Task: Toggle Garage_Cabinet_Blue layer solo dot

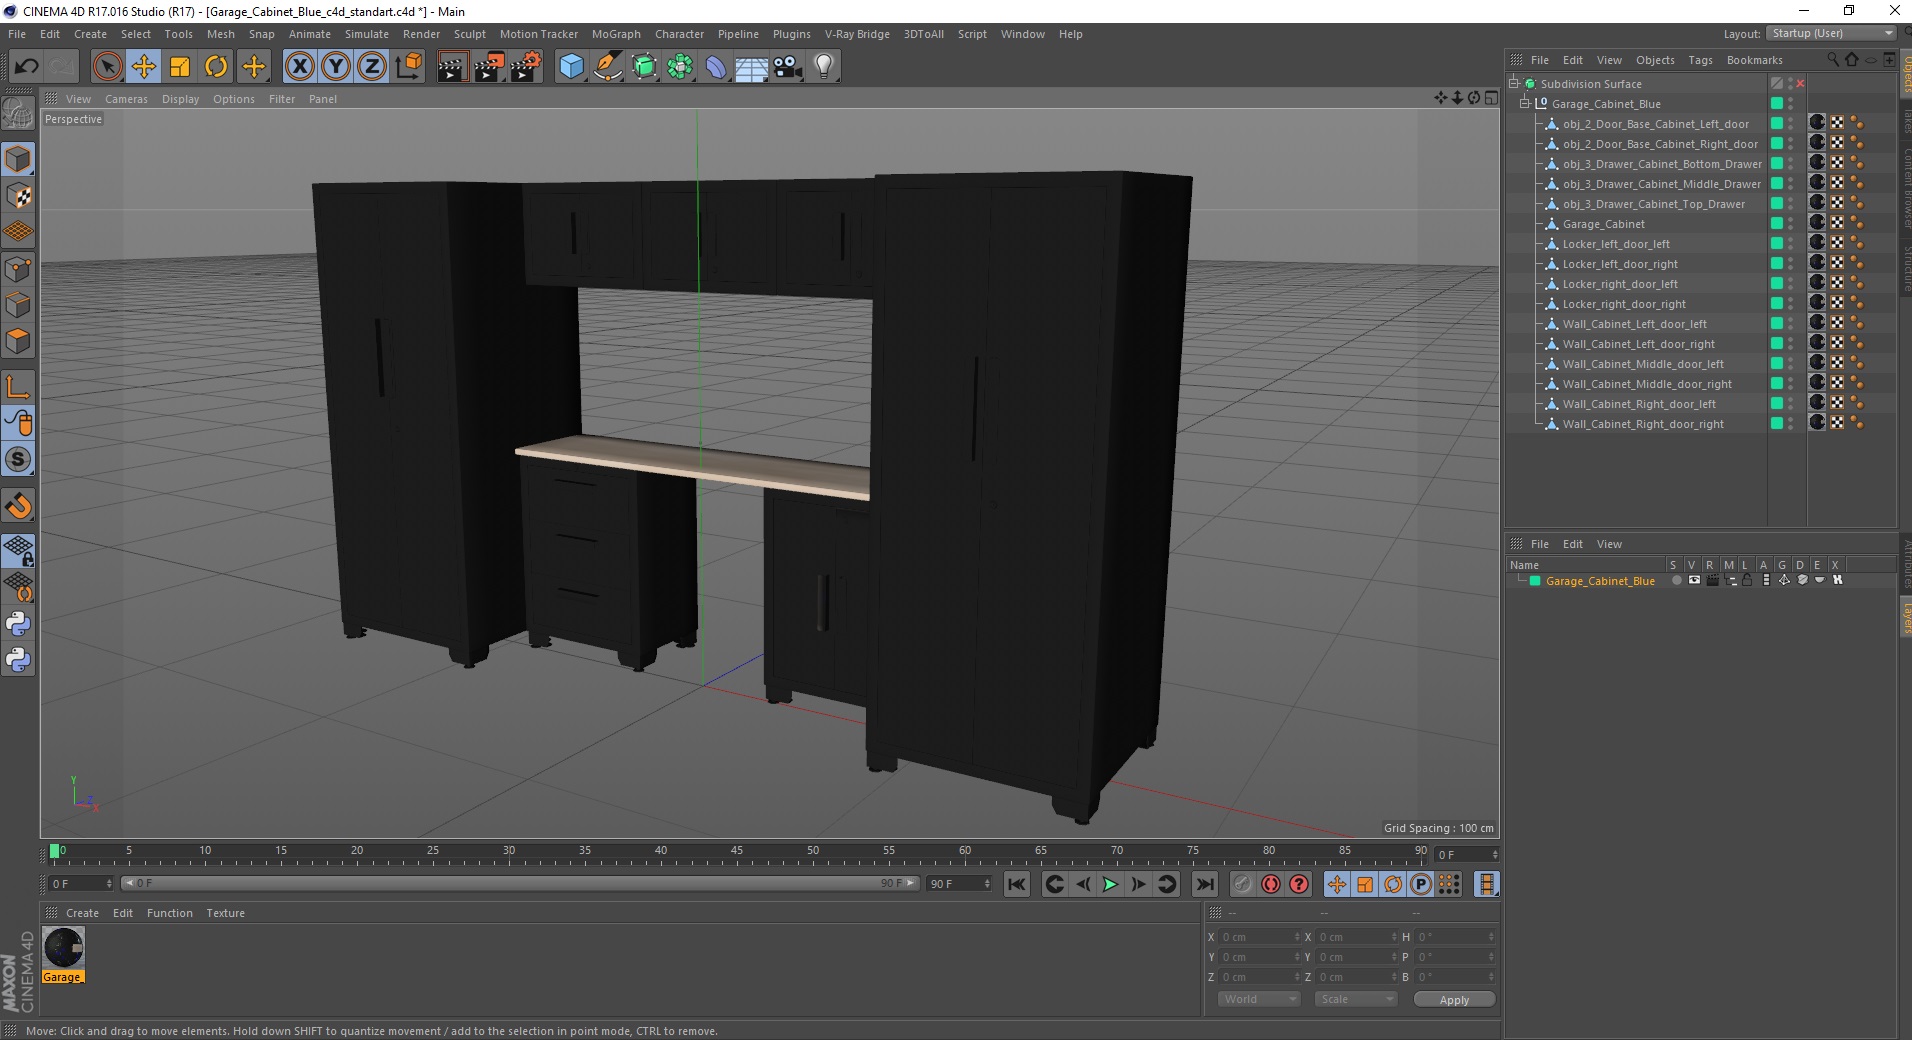Action: 1676,581
